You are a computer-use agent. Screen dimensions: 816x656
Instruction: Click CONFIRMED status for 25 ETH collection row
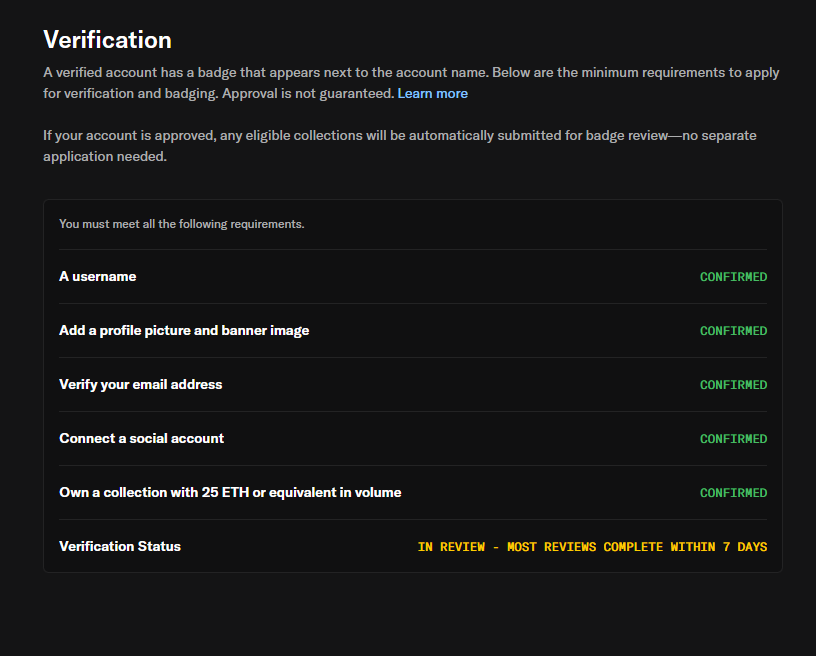733,493
